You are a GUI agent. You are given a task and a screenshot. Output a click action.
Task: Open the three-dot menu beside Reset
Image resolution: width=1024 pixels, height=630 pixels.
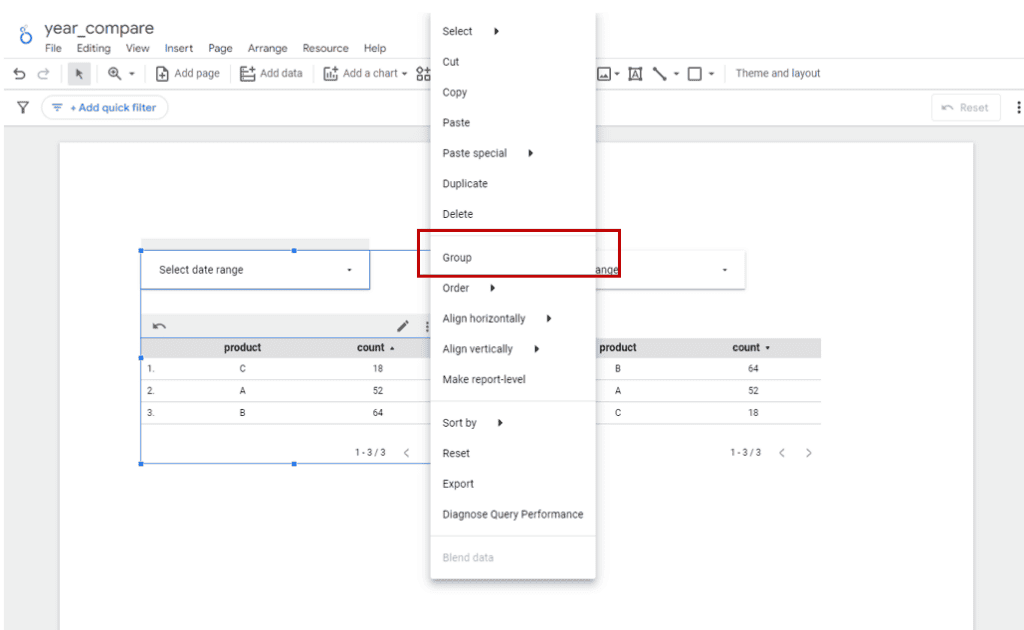[1018, 108]
